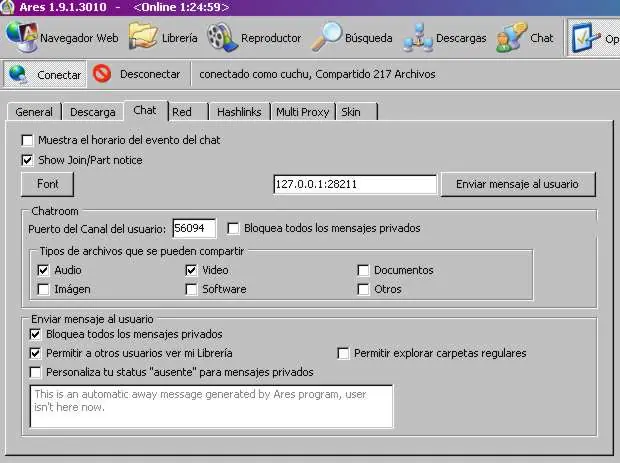Uncheck Bloquea mensajes privados under Enviar mensaje
Screen dimensions: 620x463
pos(35,334)
